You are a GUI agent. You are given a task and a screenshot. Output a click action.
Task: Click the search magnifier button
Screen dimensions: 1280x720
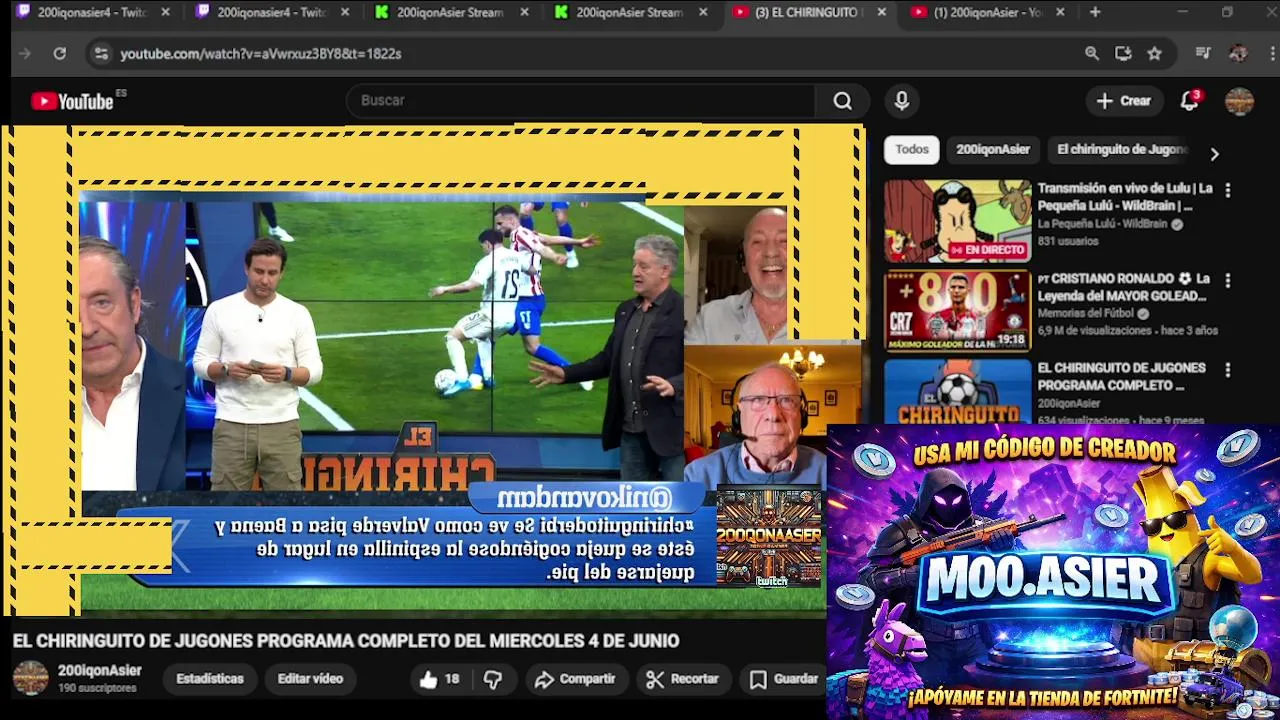[843, 101]
